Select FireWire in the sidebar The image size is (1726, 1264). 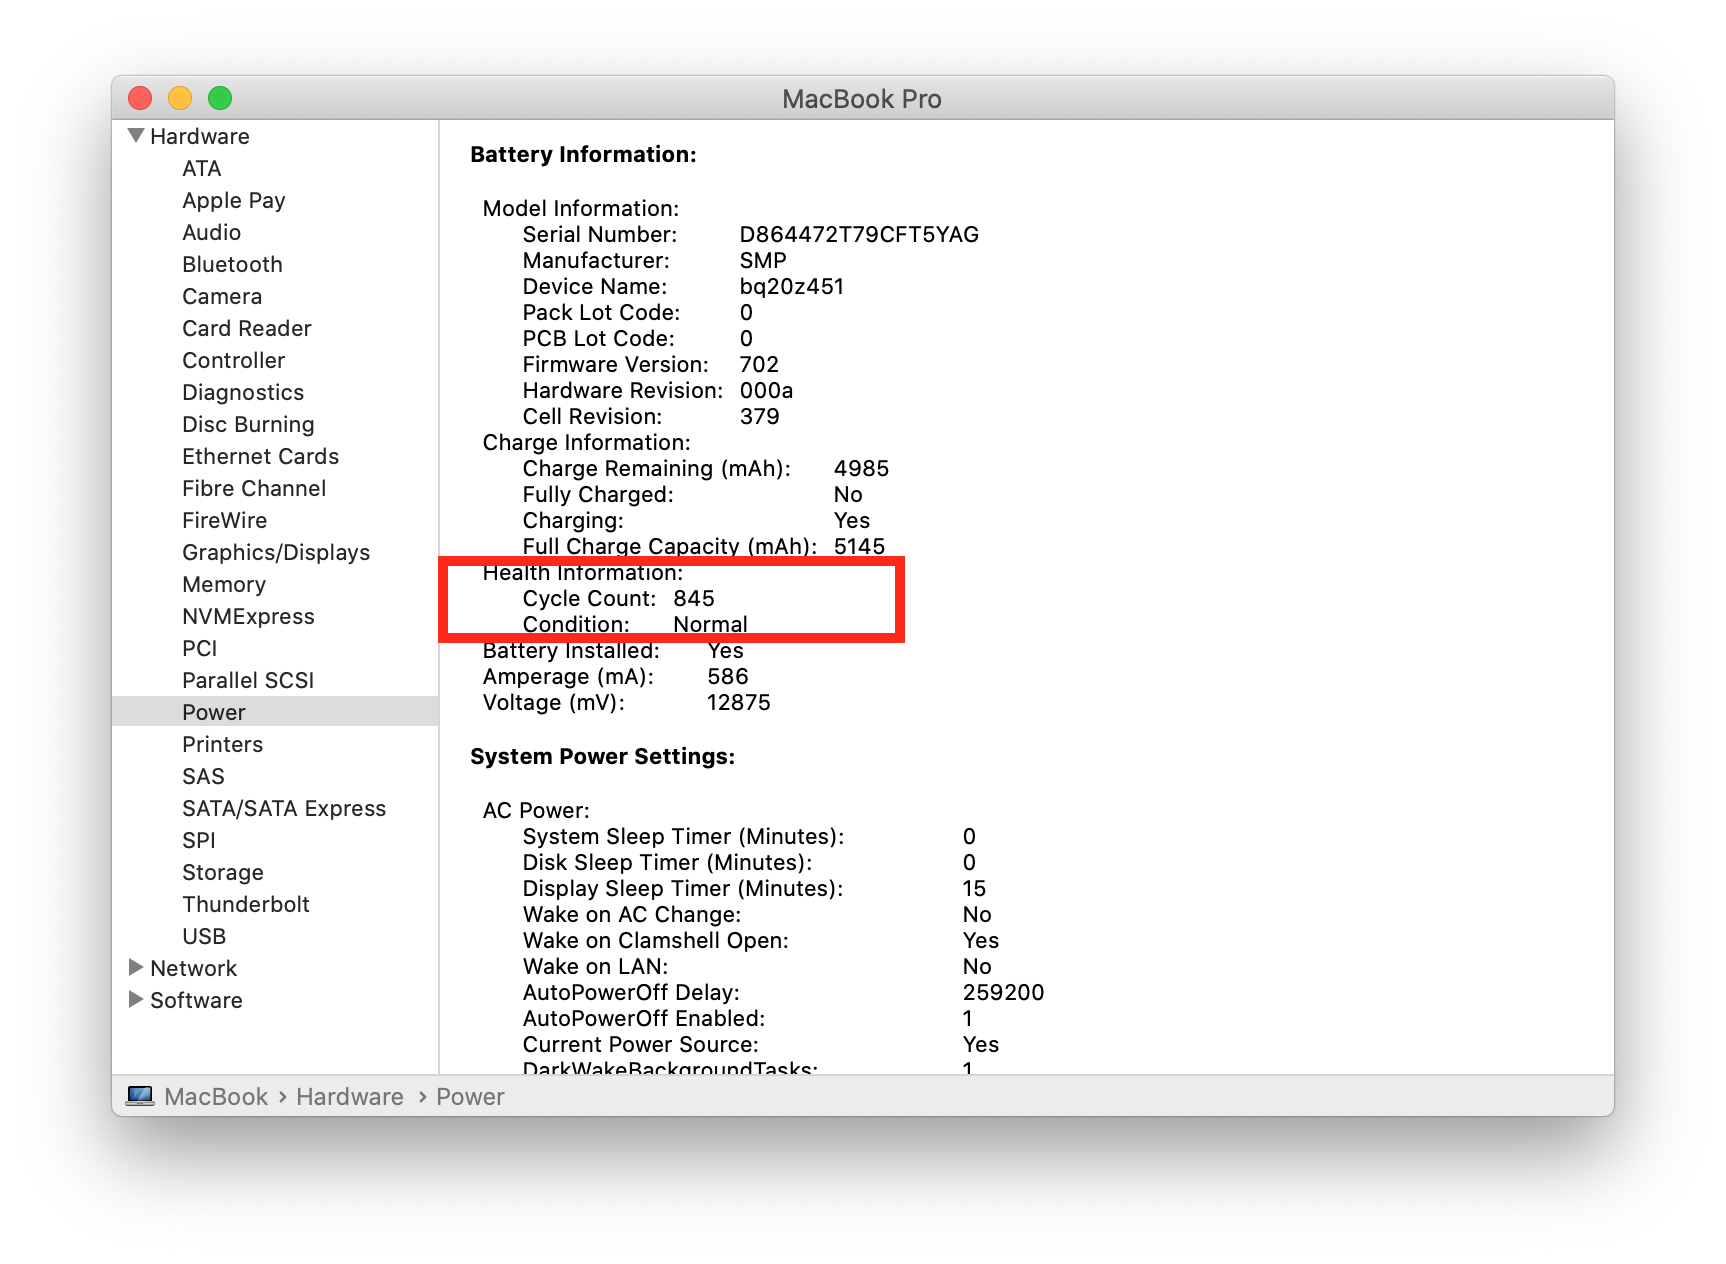(x=225, y=520)
